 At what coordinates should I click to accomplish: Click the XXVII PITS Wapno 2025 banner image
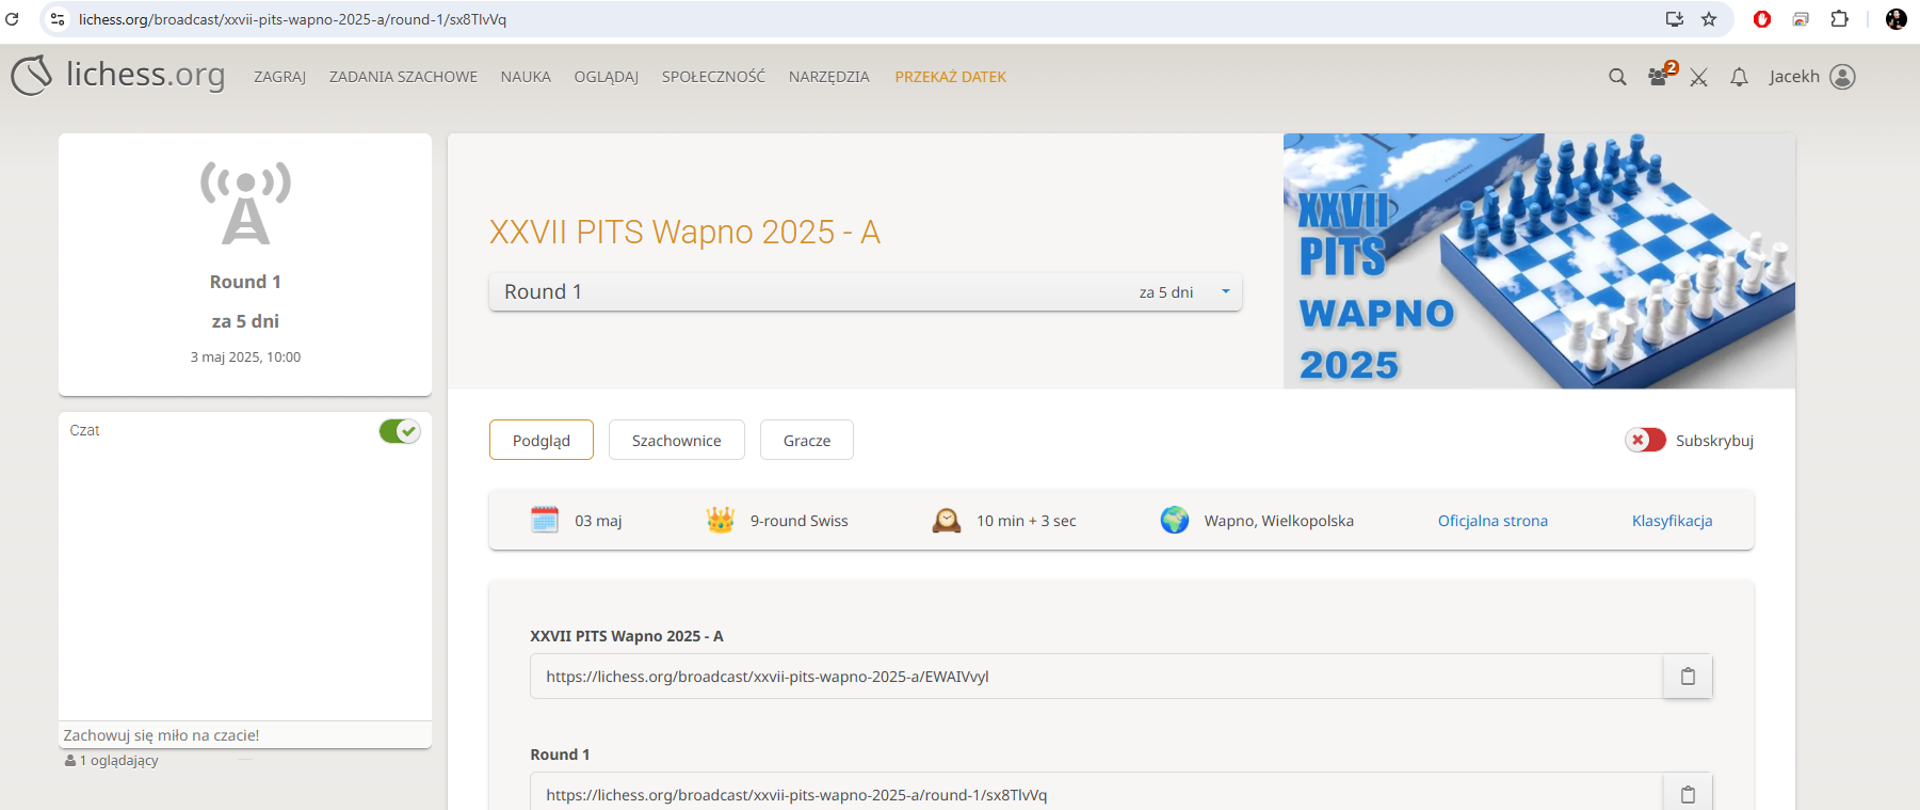click(1539, 261)
